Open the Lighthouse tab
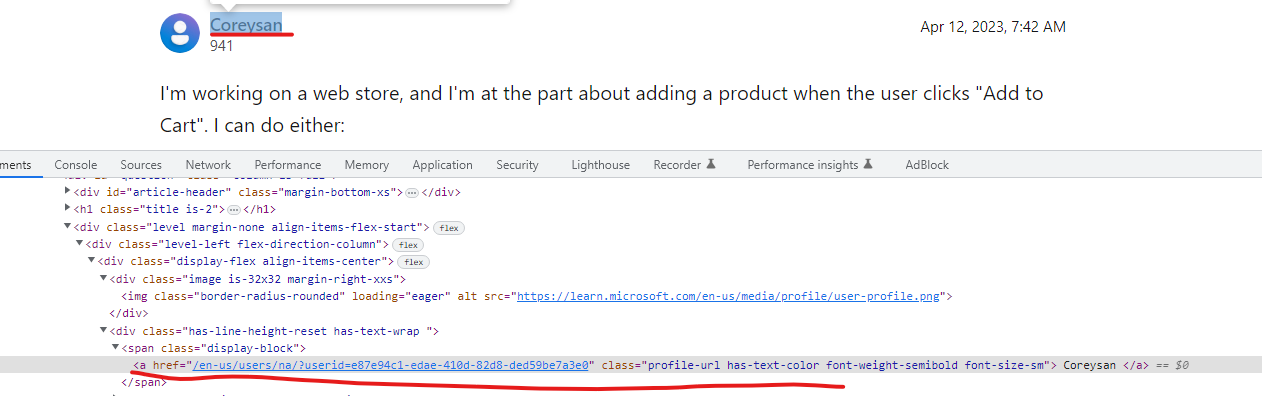Viewport: 1262px width, 396px height. pyautogui.click(x=601, y=165)
